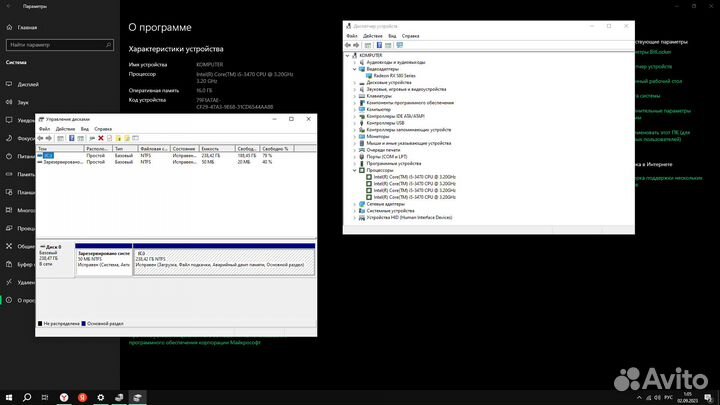The image size is (720, 405).
Task: Expand the Мониторы node
Action: tap(354, 136)
